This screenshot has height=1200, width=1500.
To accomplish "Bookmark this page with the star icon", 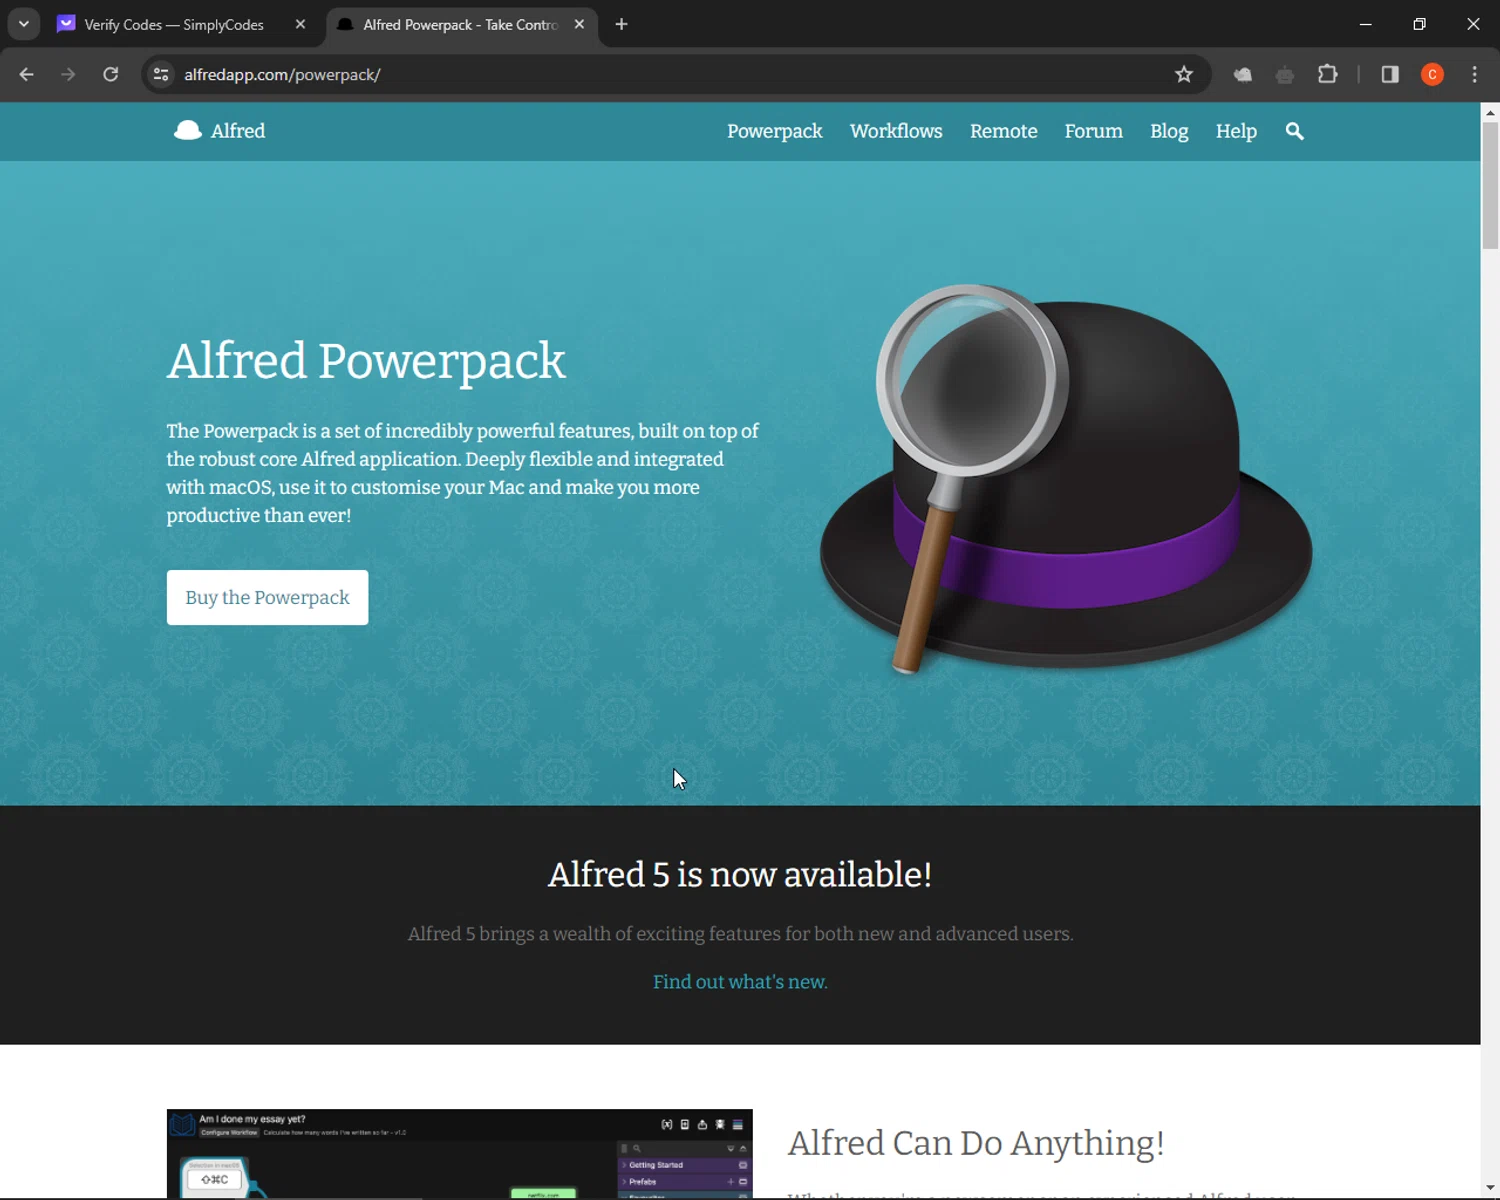I will (x=1184, y=74).
